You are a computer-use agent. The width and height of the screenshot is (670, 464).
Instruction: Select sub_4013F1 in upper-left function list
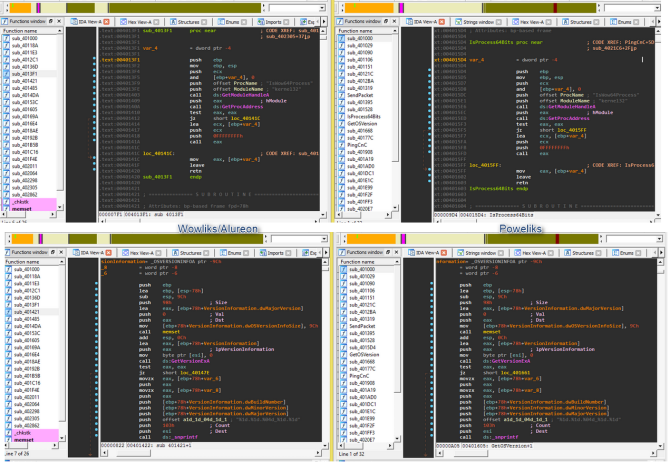tap(26, 74)
